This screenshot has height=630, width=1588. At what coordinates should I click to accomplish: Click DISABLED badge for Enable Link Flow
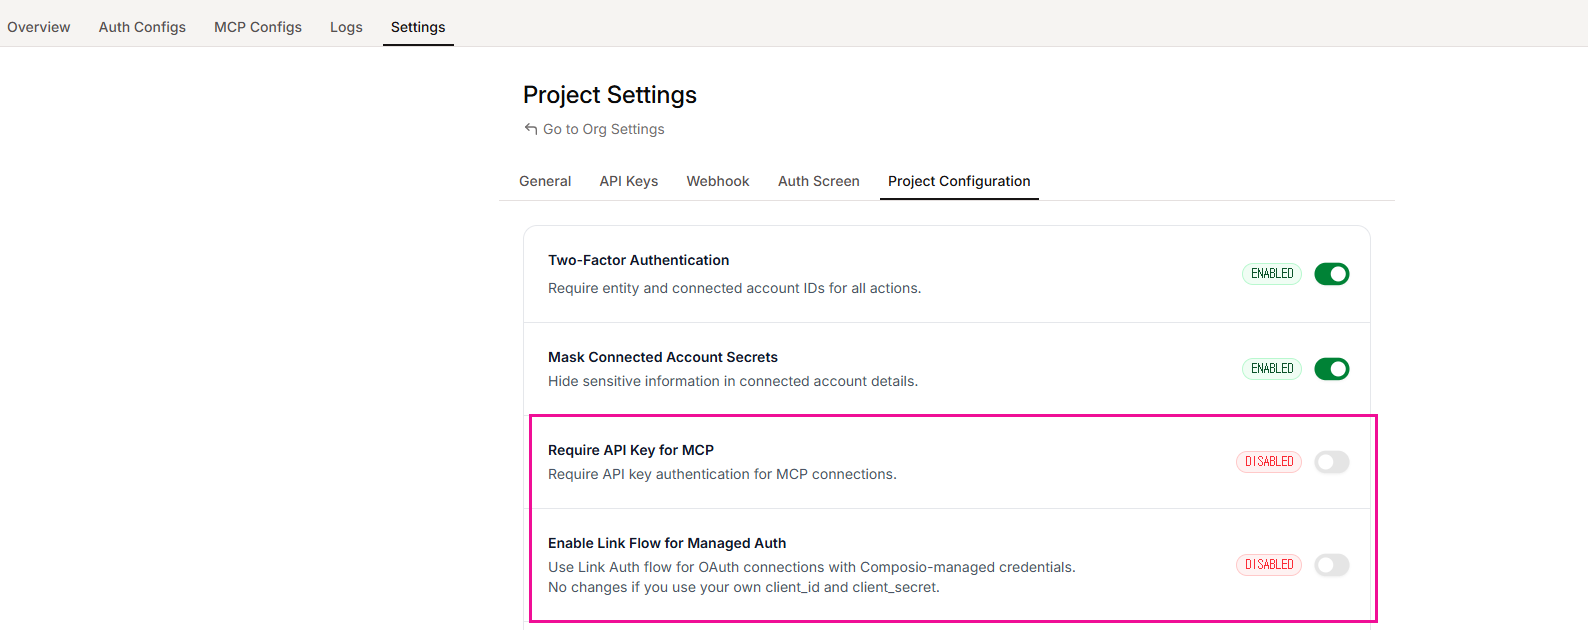click(1269, 565)
